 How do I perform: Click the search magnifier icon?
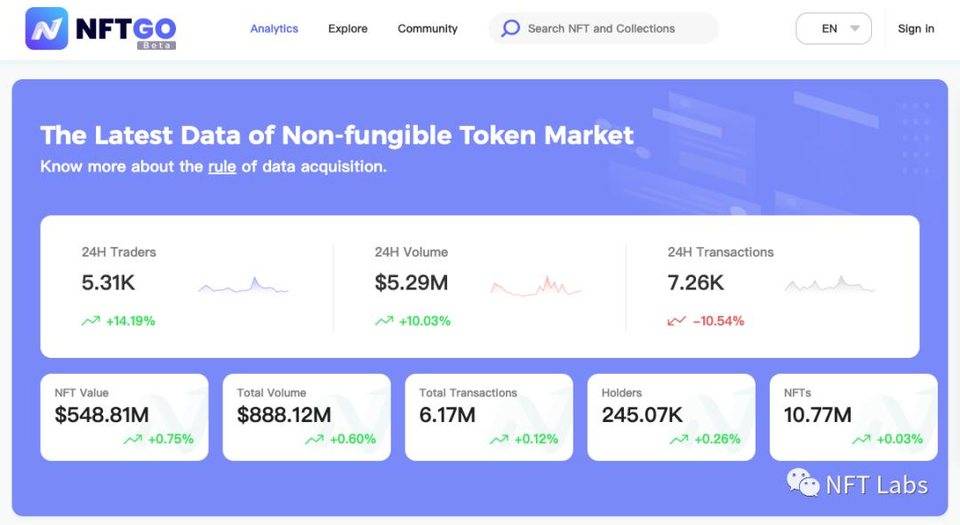point(510,29)
